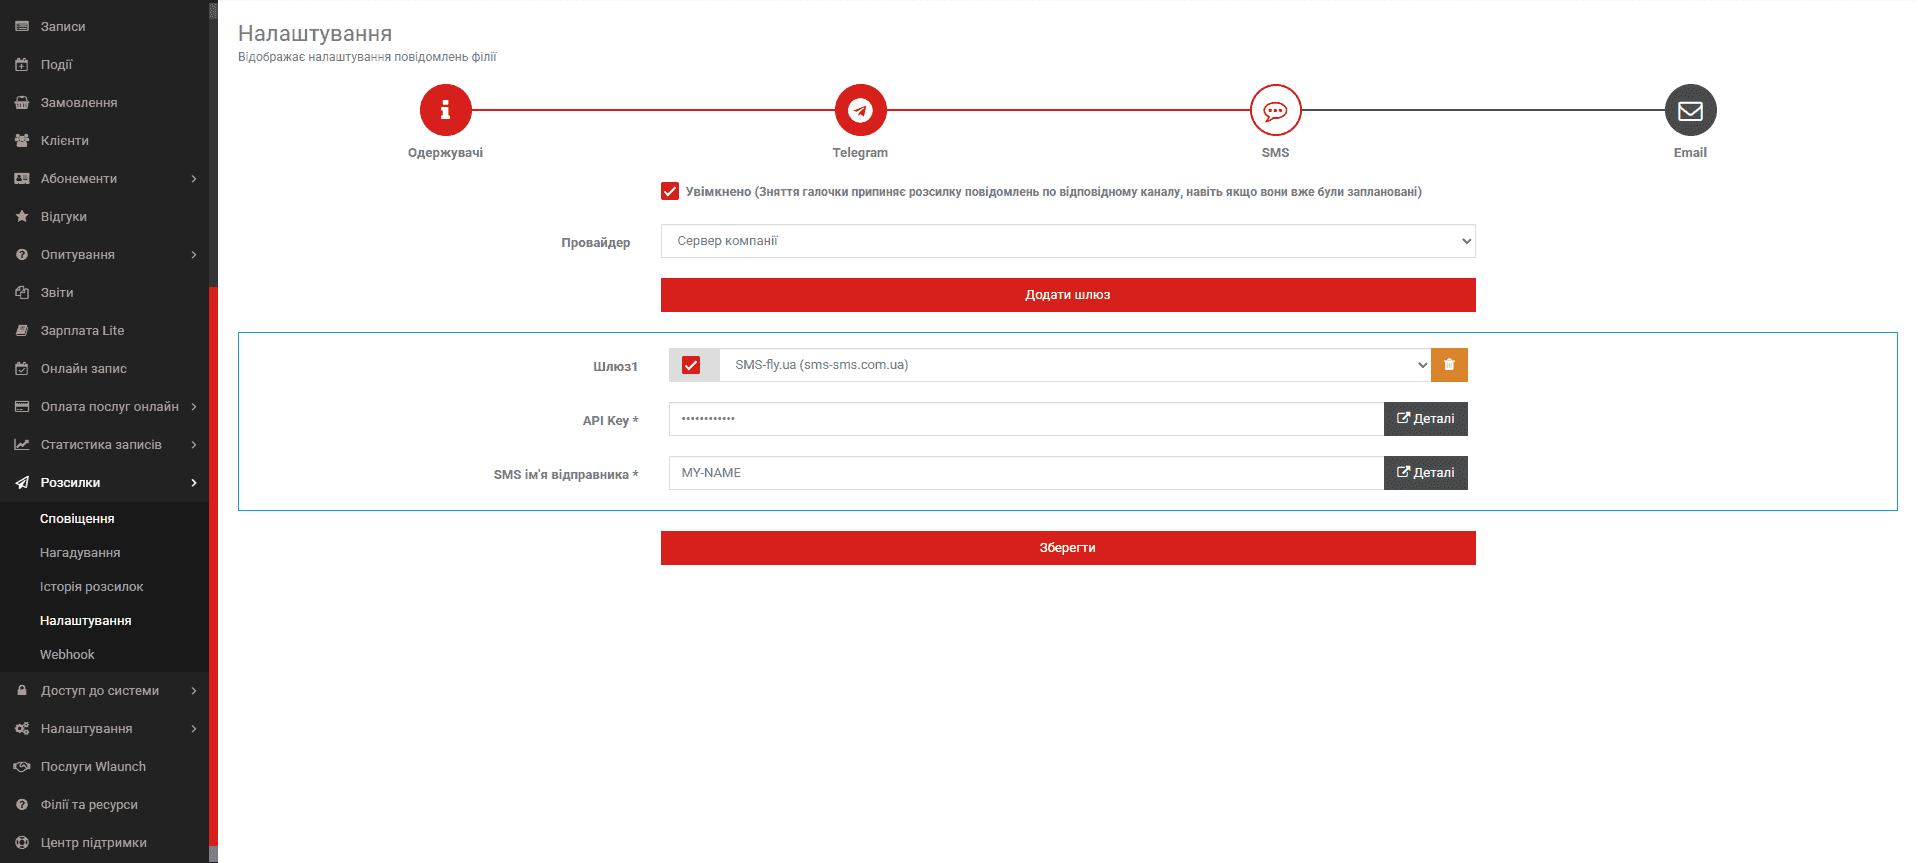Open the Telegram step icon

(860, 110)
